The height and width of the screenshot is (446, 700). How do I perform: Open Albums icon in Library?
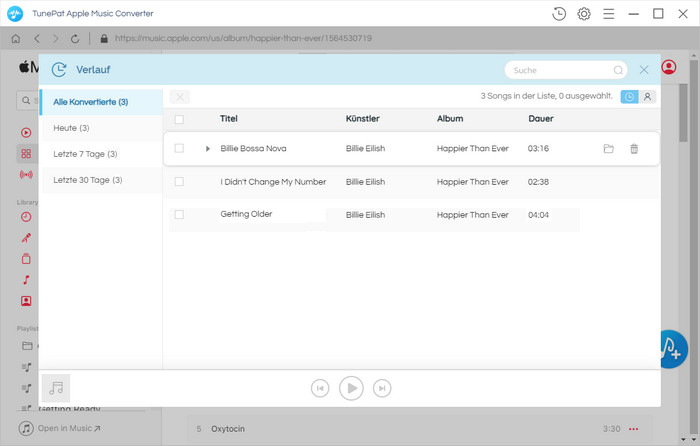[26, 259]
